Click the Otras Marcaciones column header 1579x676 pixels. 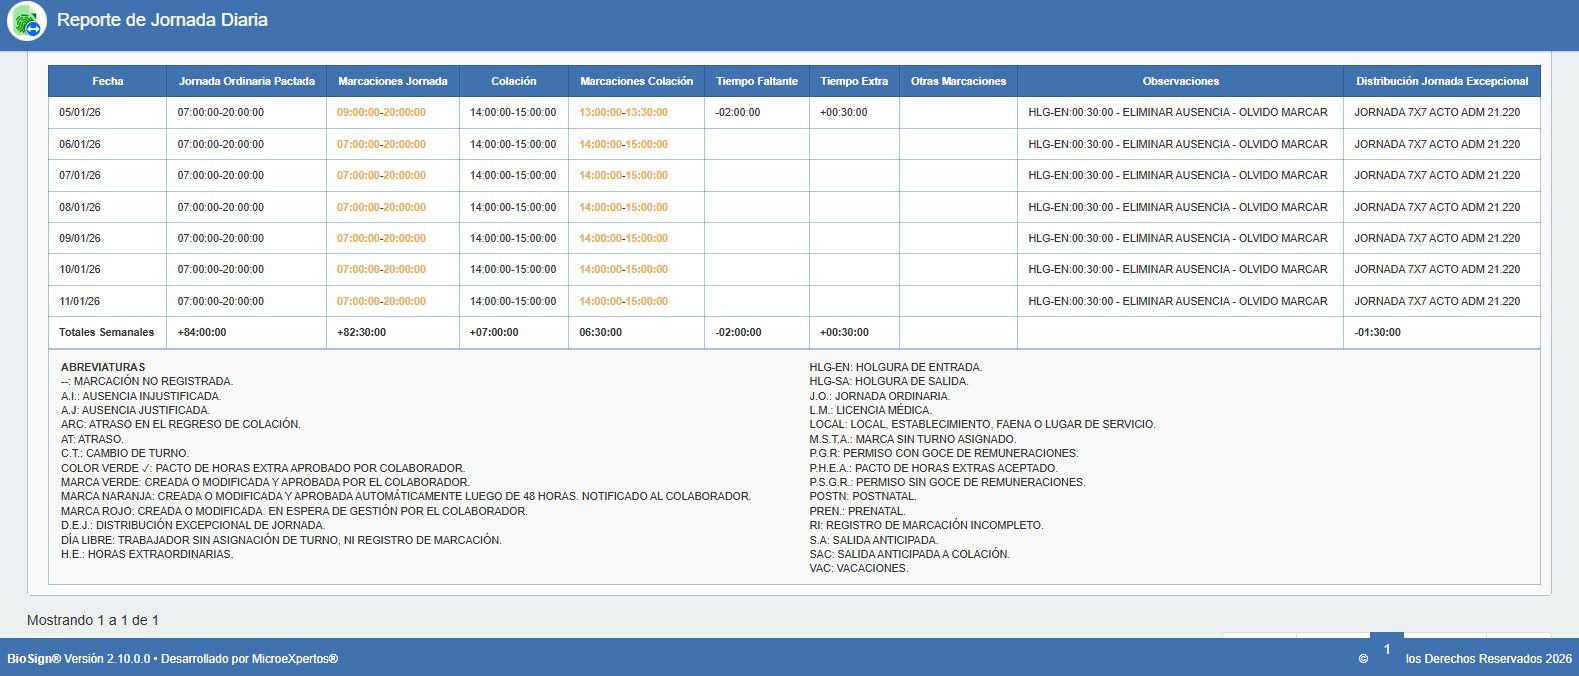click(958, 81)
